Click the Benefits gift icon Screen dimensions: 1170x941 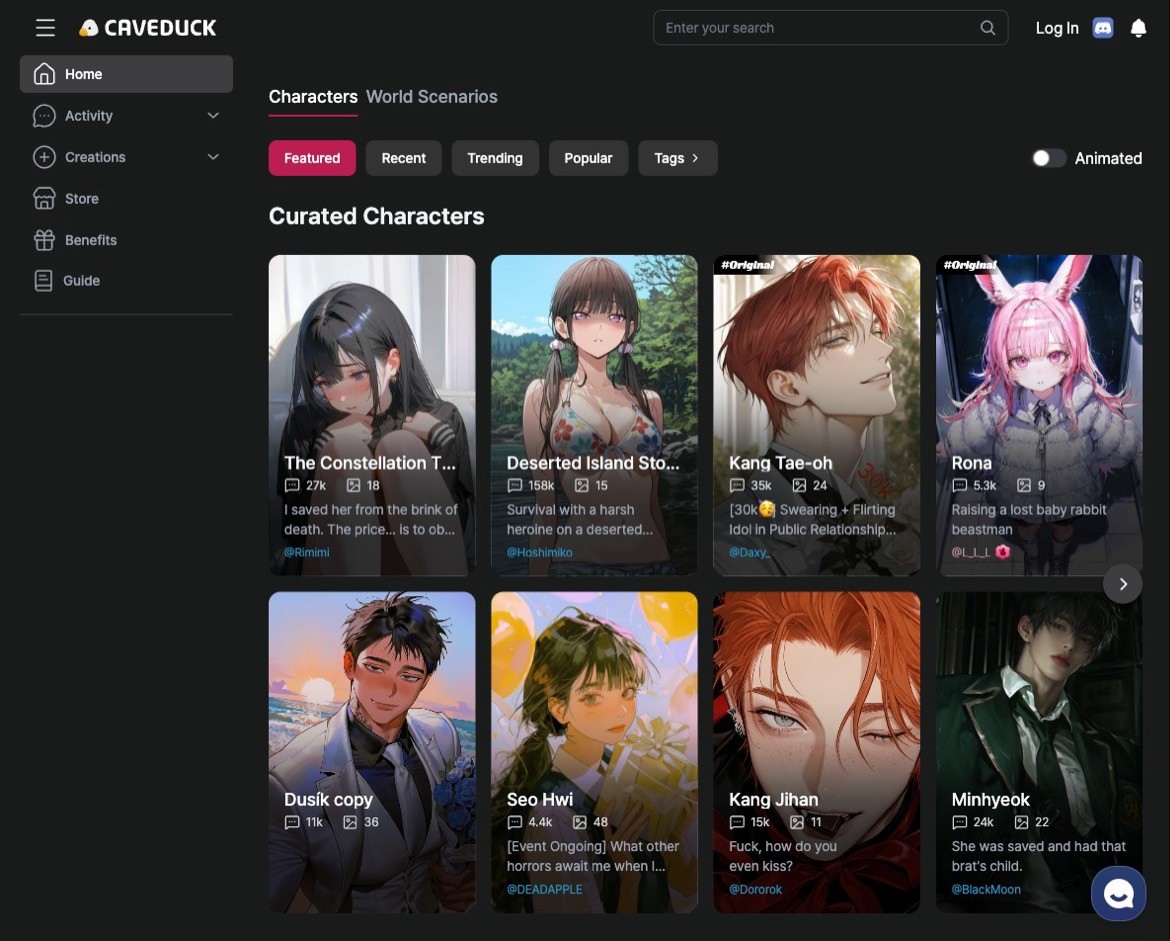pos(44,240)
